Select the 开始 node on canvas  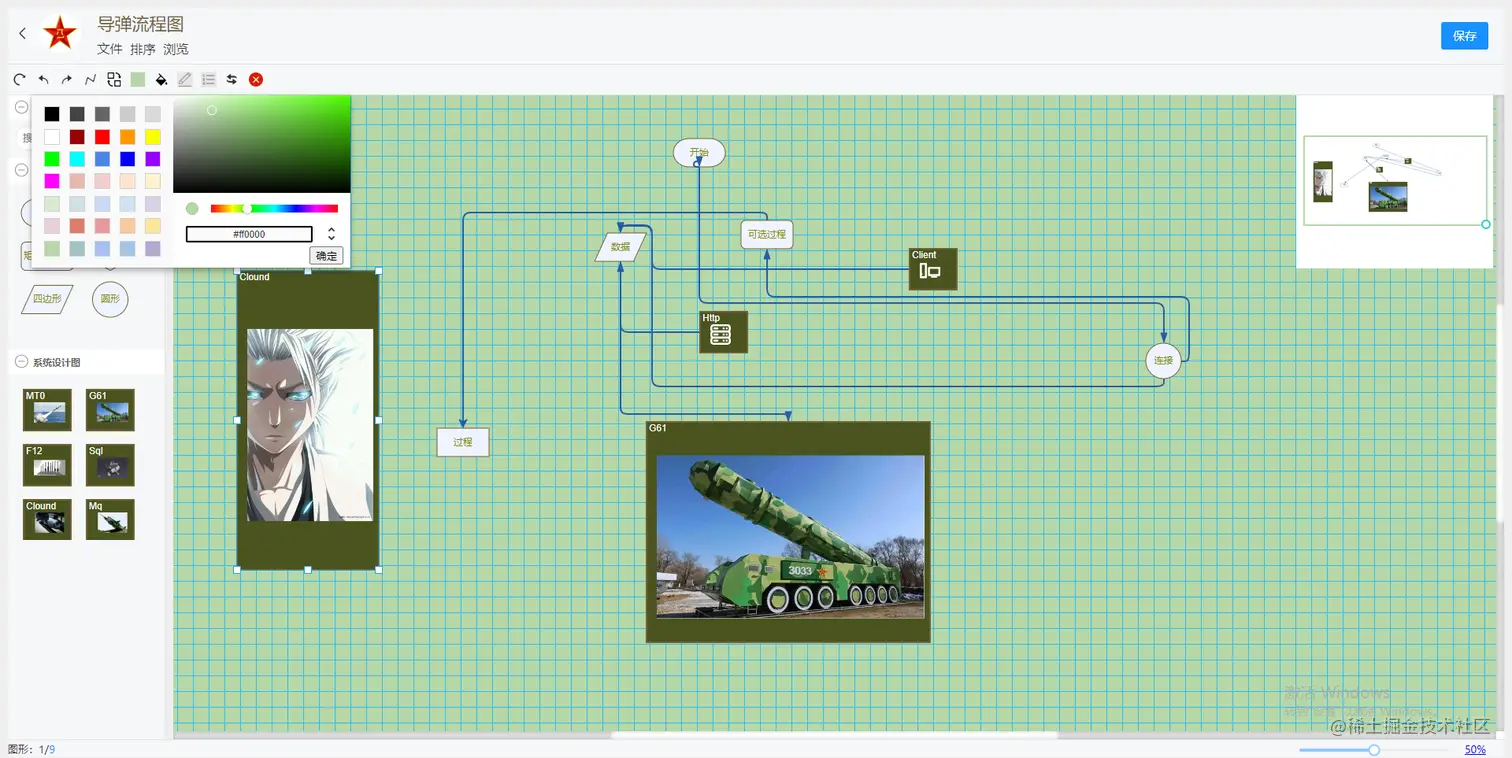coord(699,153)
